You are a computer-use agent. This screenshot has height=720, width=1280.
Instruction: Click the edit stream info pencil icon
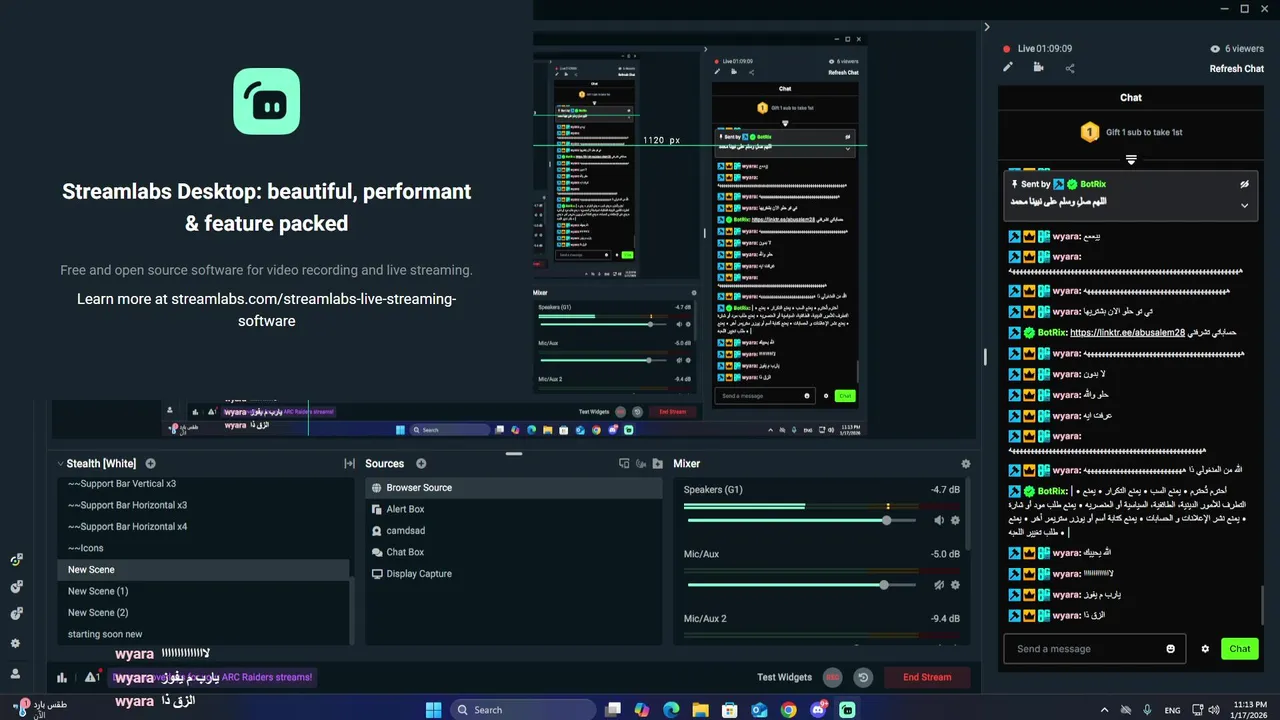[1008, 68]
